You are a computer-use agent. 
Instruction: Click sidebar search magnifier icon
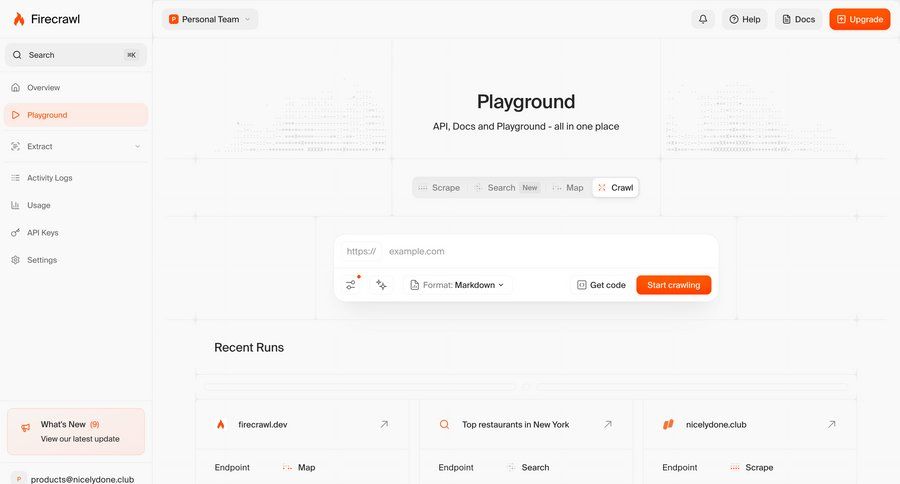pyautogui.click(x=17, y=55)
